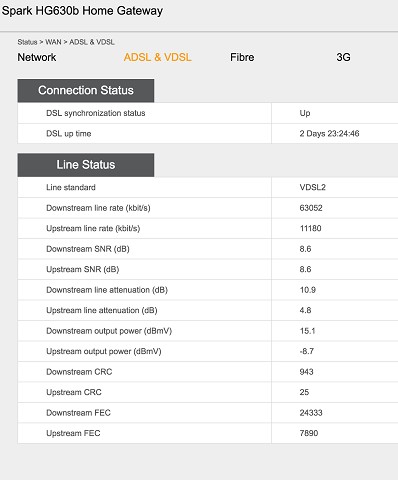
Task: Select Downstream output power (dBmV) label
Action: (x=109, y=331)
